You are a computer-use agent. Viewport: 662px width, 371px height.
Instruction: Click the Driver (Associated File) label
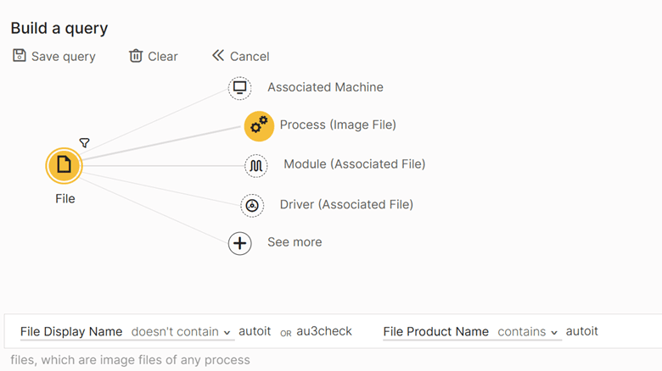347,204
